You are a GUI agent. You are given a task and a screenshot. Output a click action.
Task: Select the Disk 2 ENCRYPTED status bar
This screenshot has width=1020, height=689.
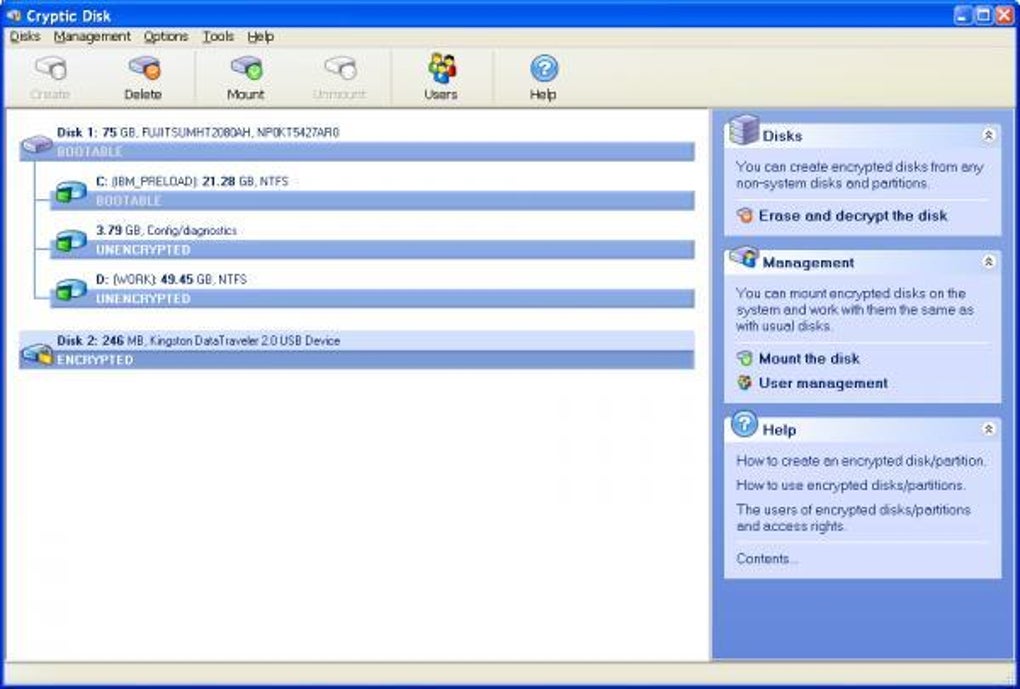(357, 360)
